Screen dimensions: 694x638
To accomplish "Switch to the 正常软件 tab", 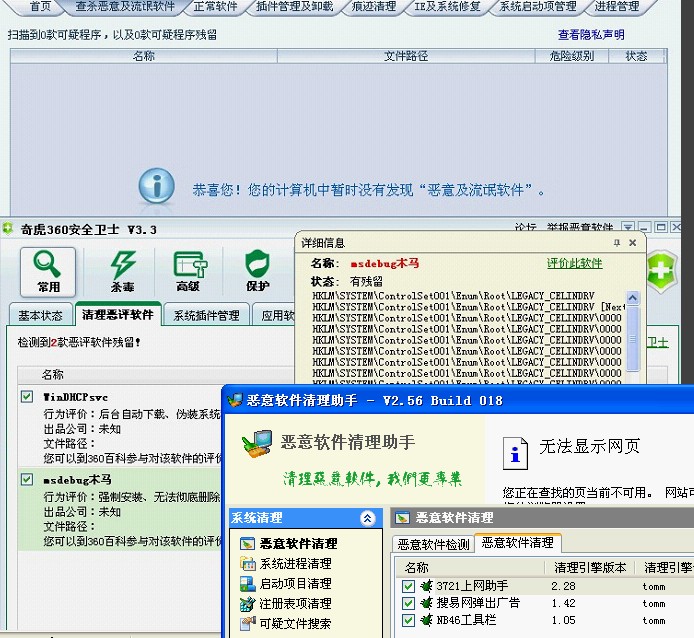I will [x=216, y=7].
